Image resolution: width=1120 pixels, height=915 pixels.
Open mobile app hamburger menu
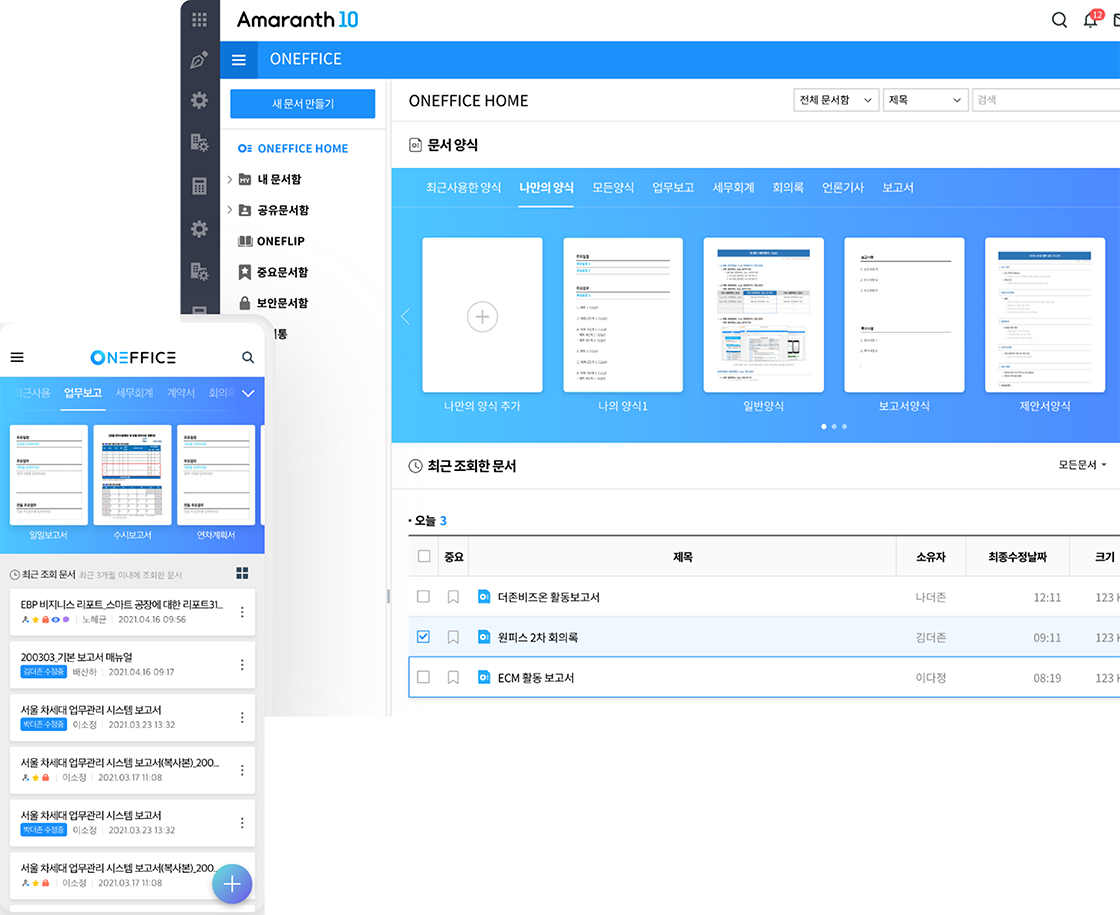coord(17,357)
